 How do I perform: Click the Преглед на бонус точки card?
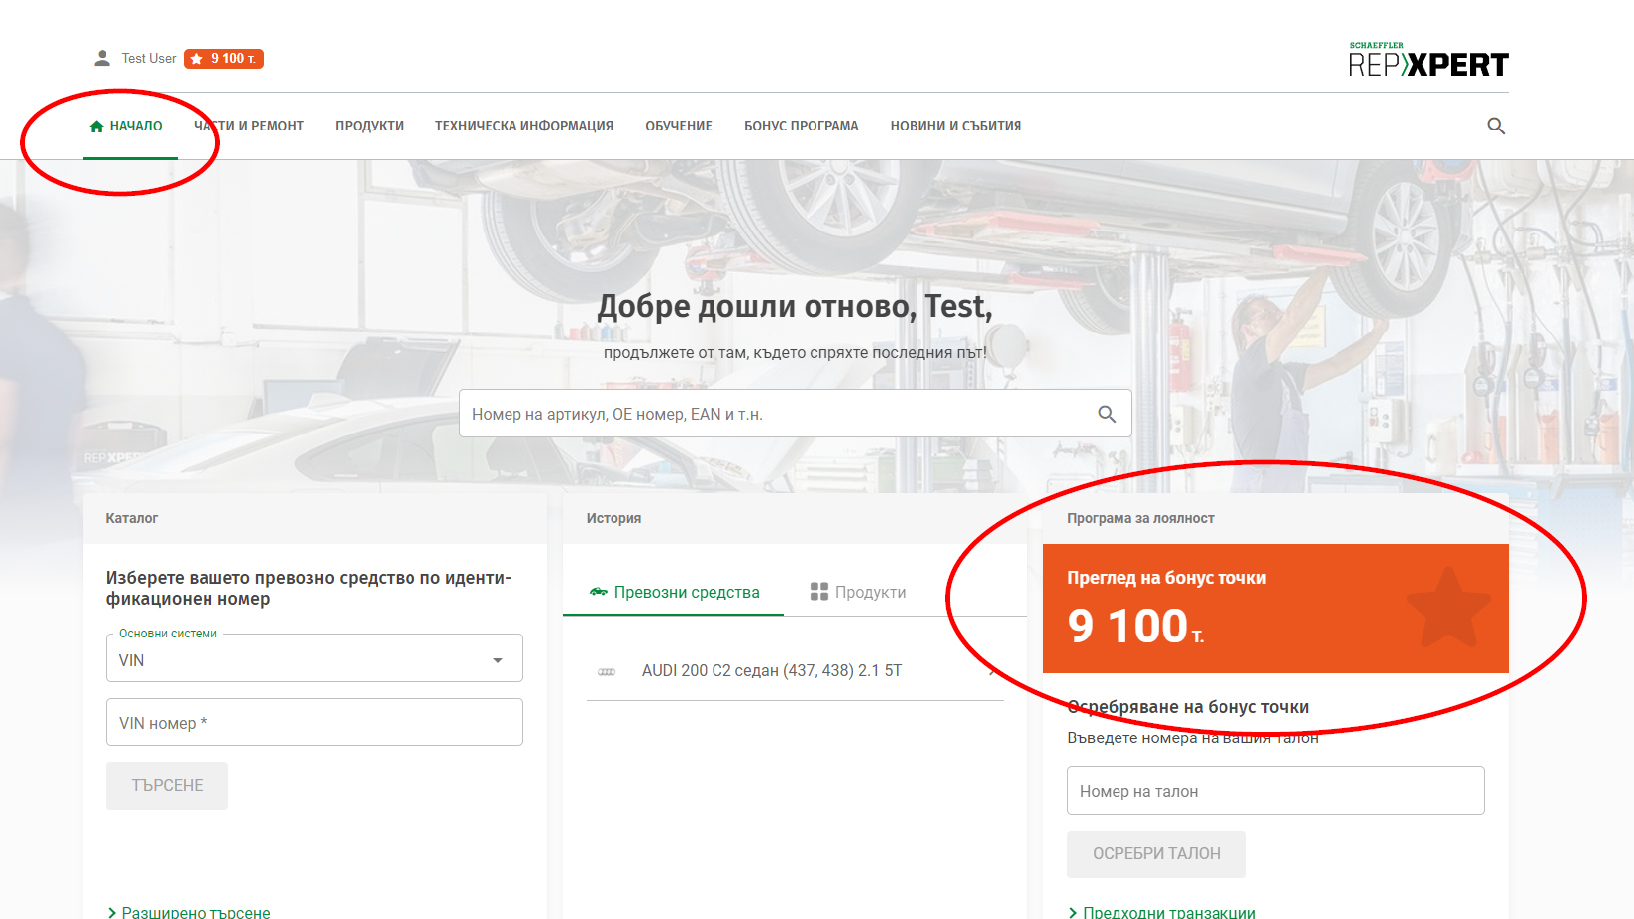pyautogui.click(x=1275, y=608)
